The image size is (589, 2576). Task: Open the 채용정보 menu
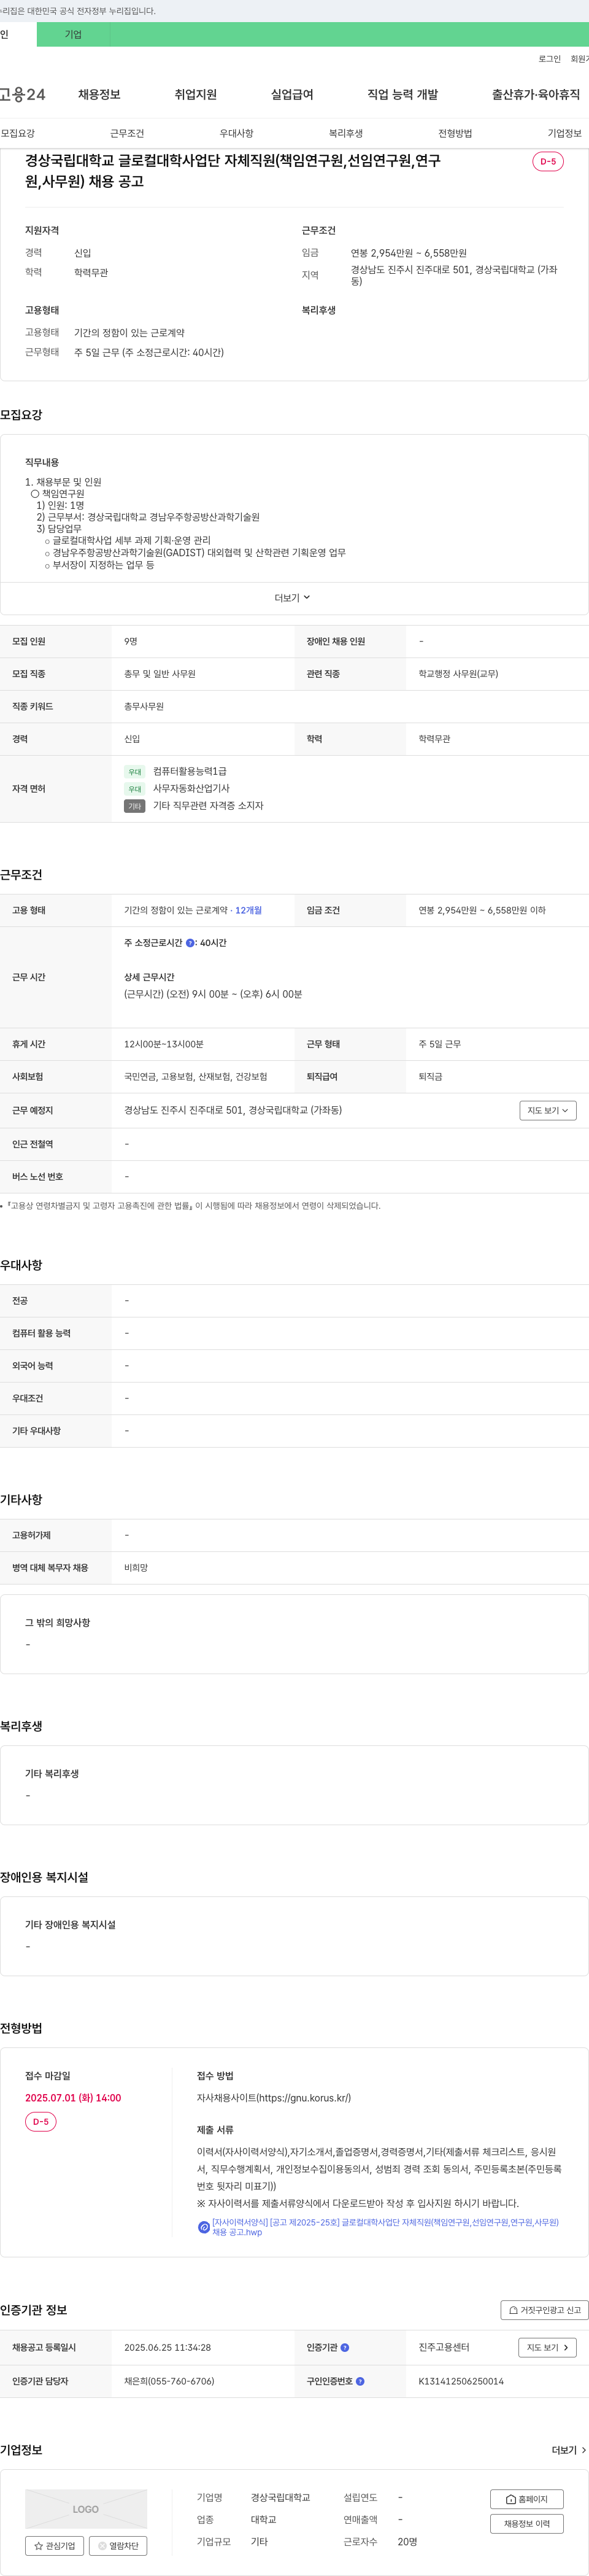point(99,94)
